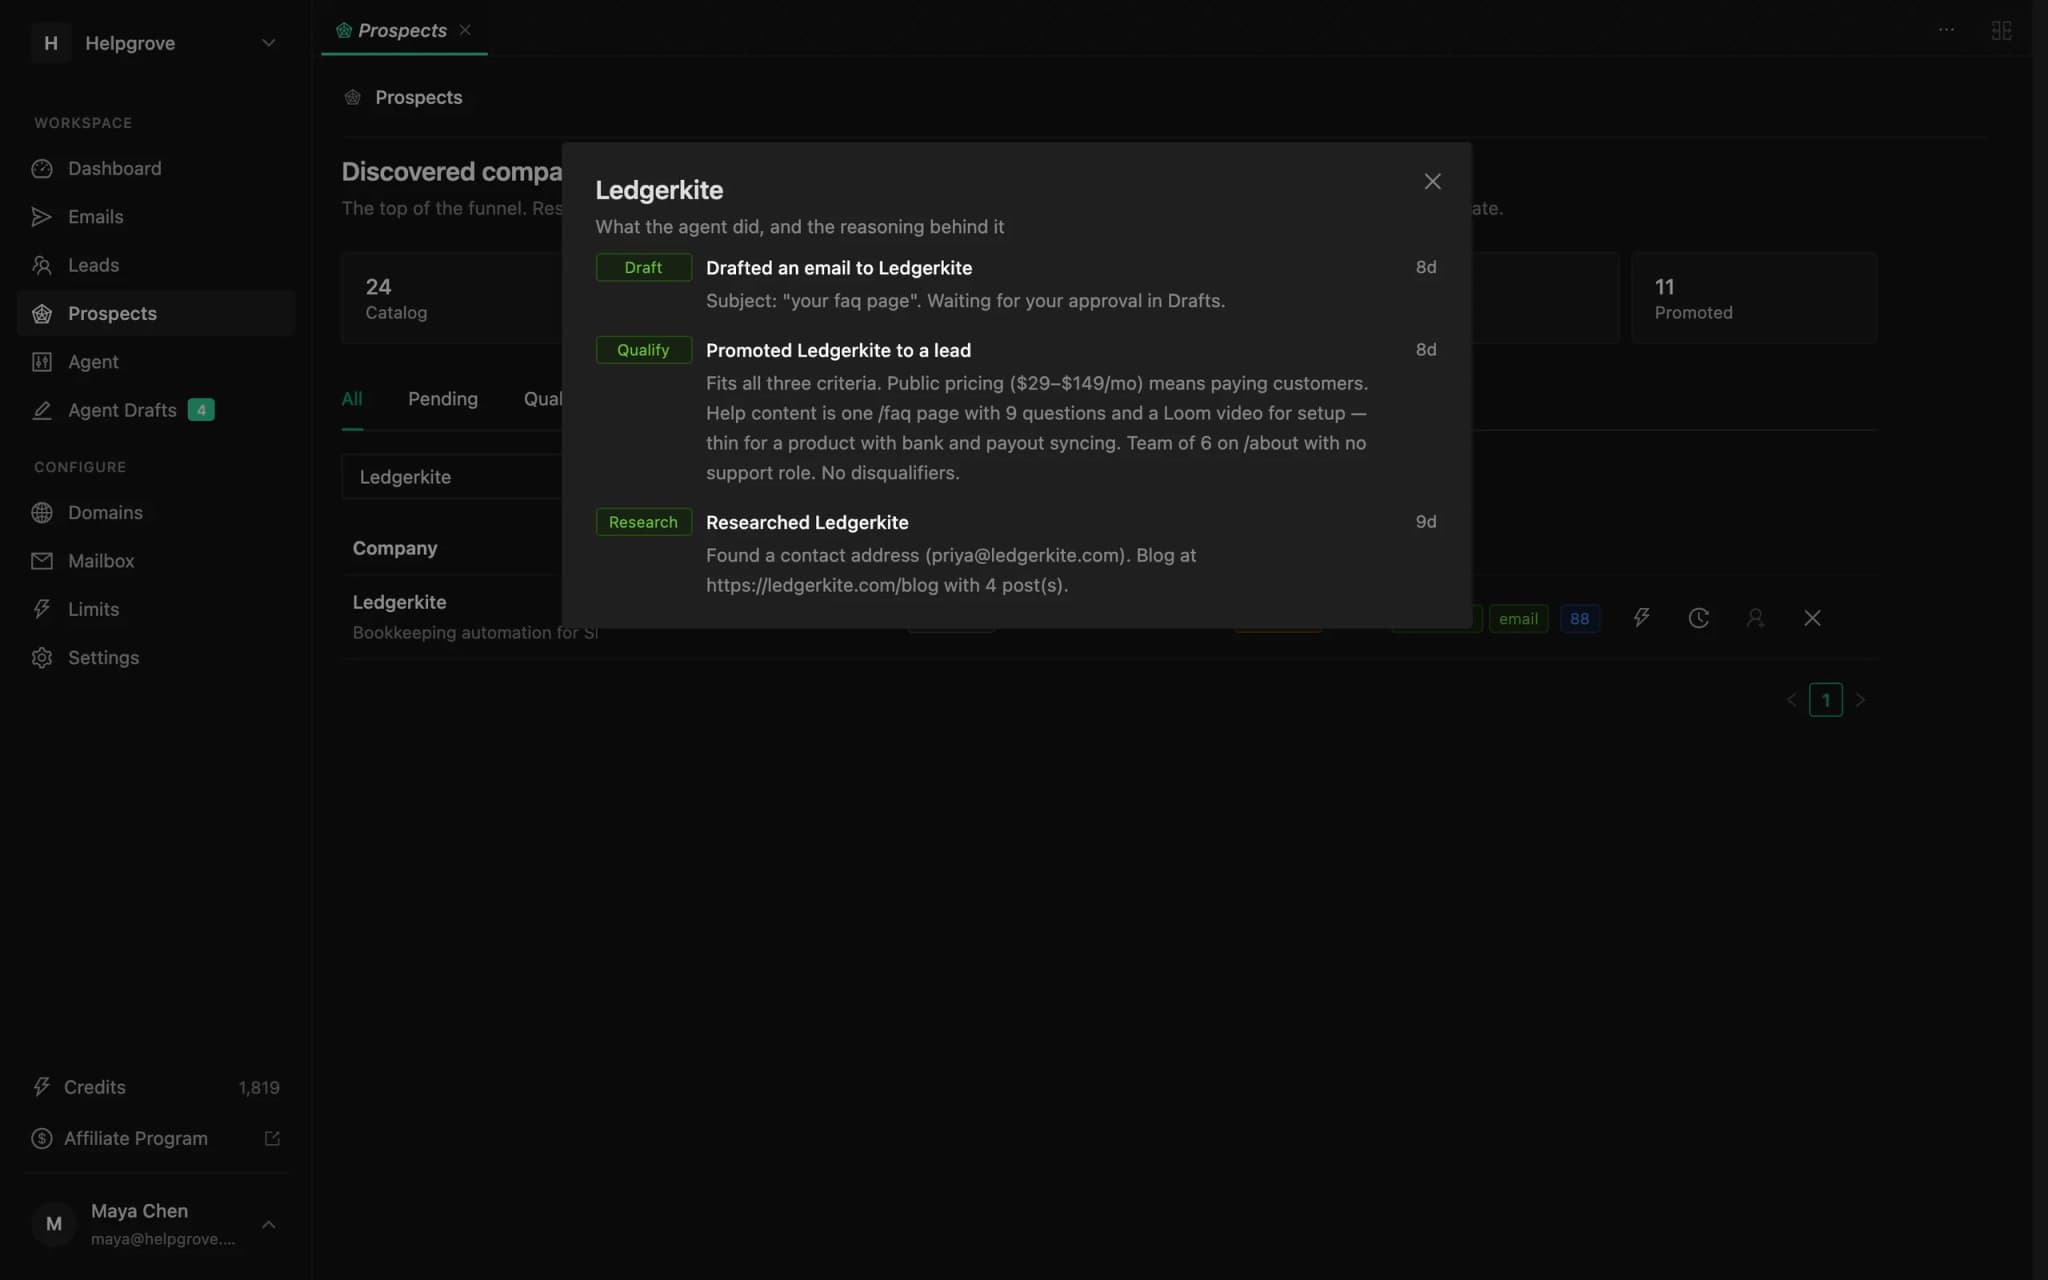The width and height of the screenshot is (2048, 1280).
Task: Click the Draft activity tag
Action: point(643,268)
